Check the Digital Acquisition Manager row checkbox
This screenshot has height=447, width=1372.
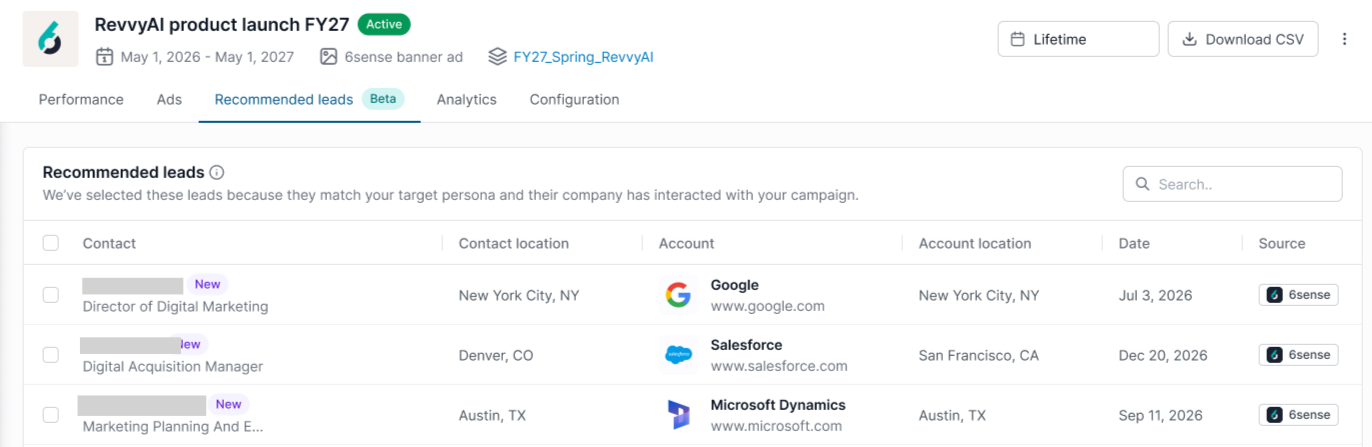click(x=51, y=355)
